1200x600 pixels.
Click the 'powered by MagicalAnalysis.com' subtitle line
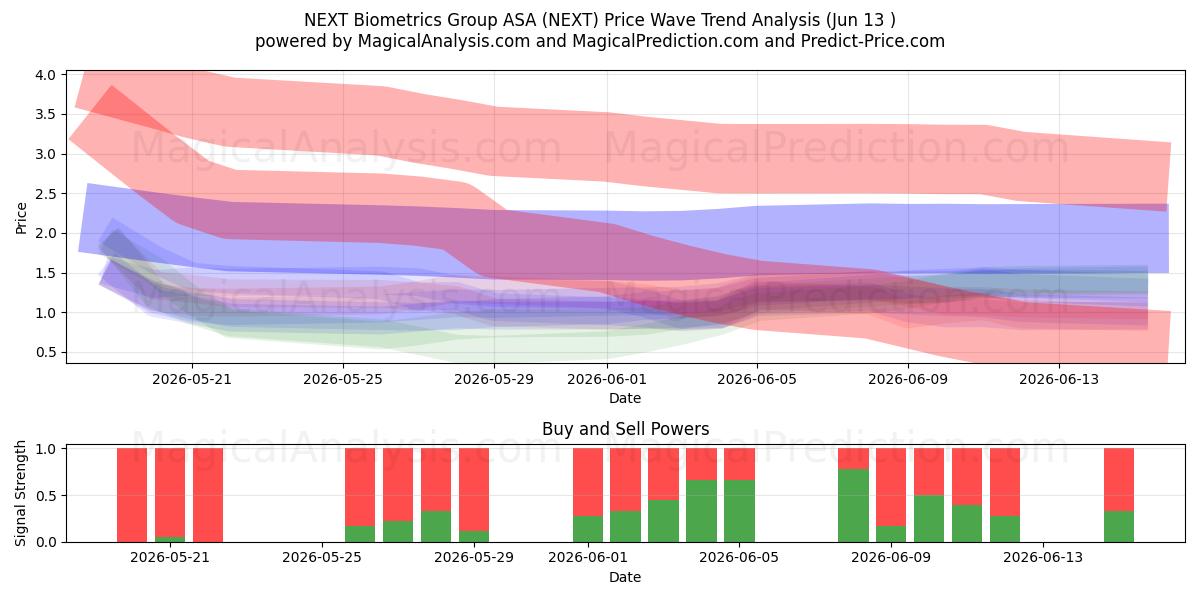pyautogui.click(x=600, y=41)
